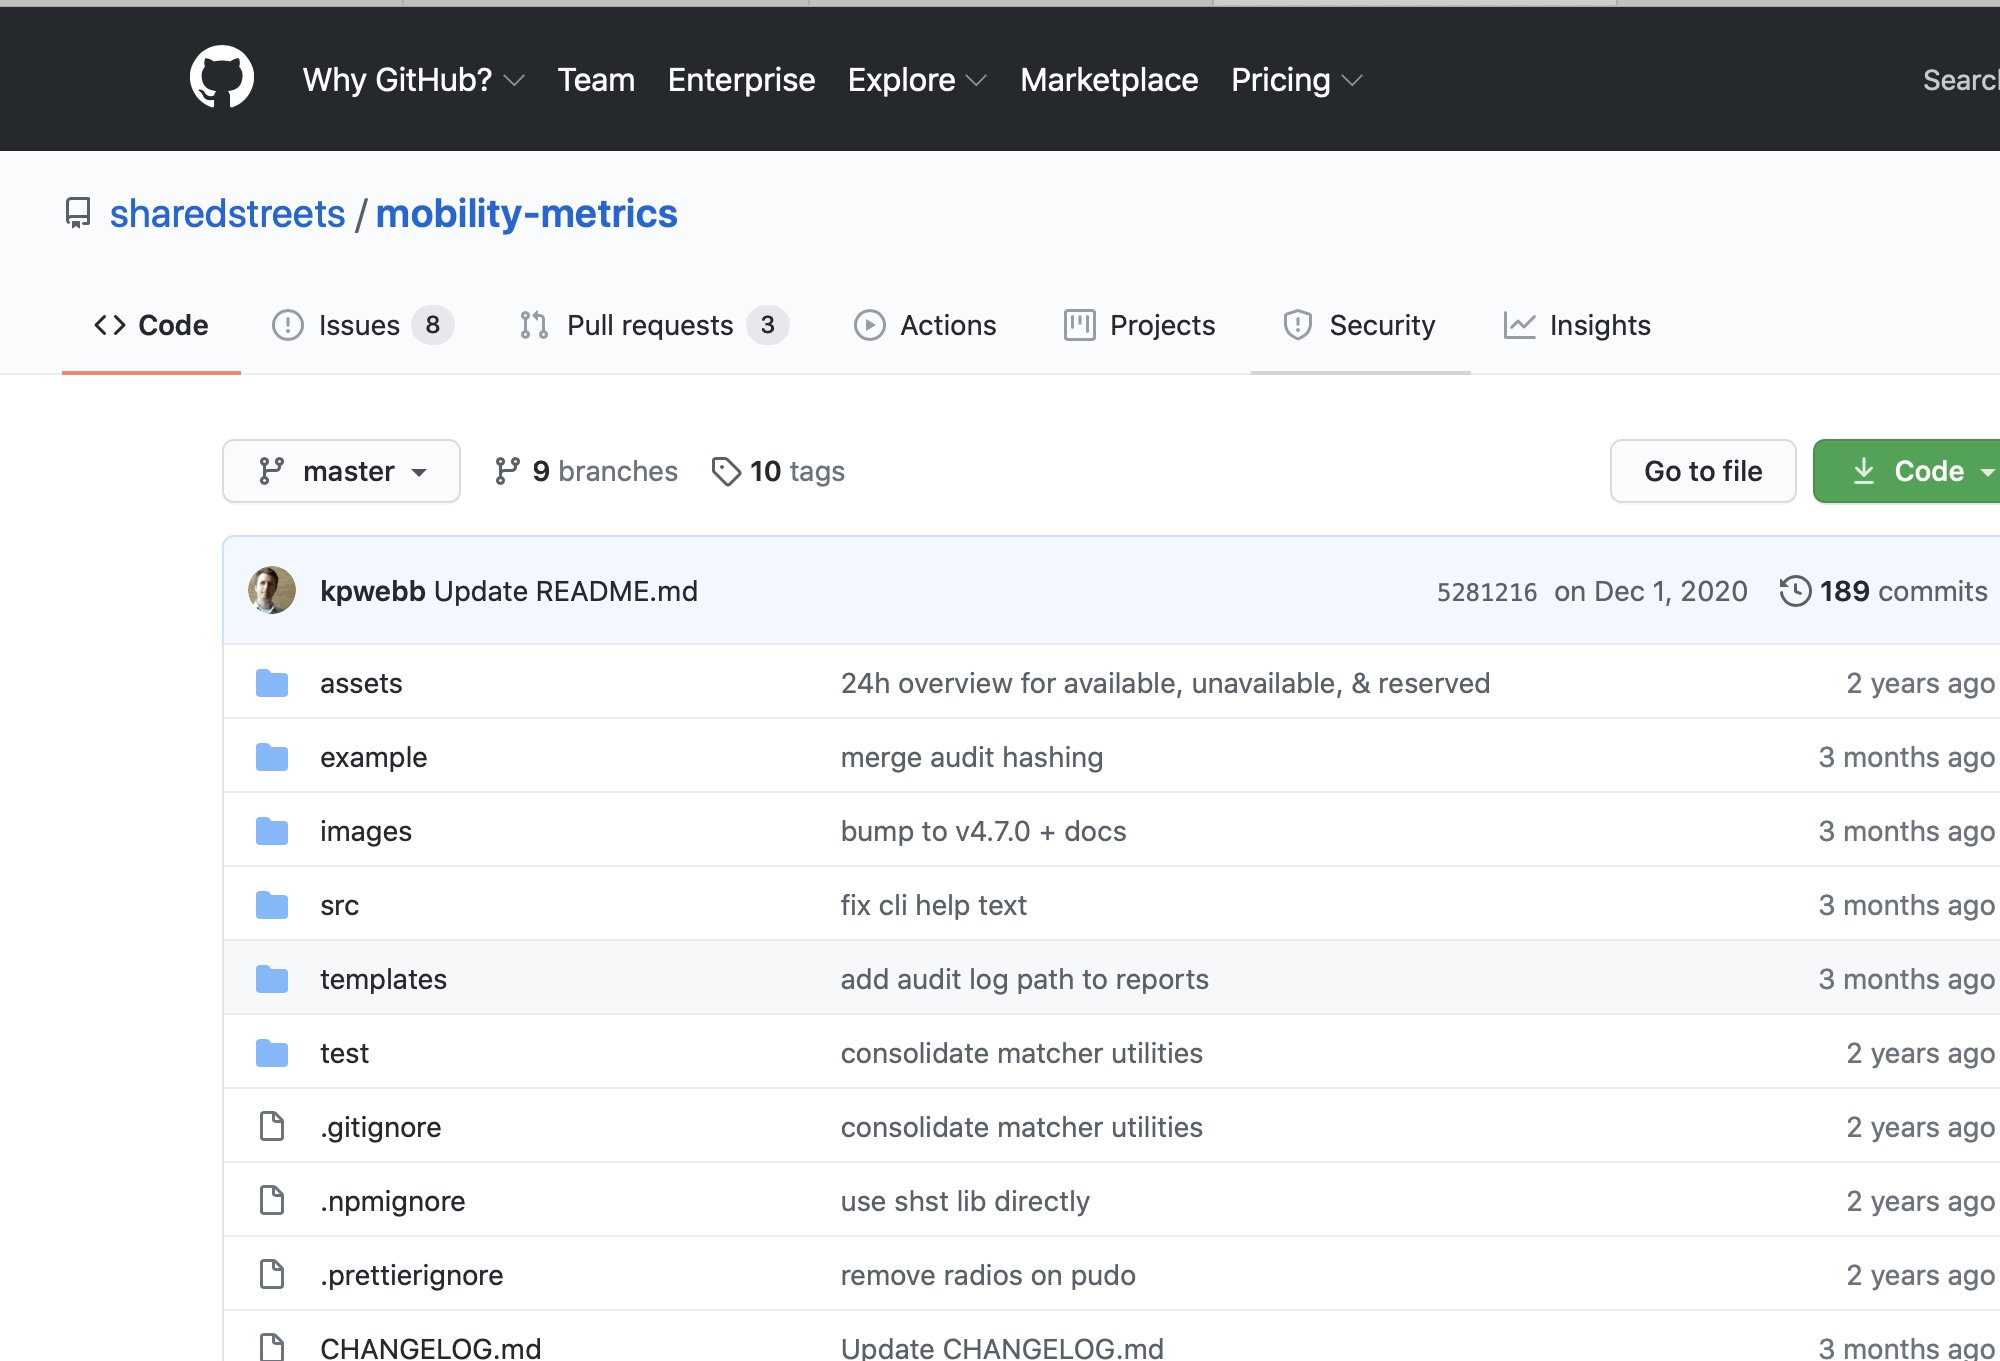Viewport: 2000px width, 1361px height.
Task: Open the src folder
Action: click(339, 905)
